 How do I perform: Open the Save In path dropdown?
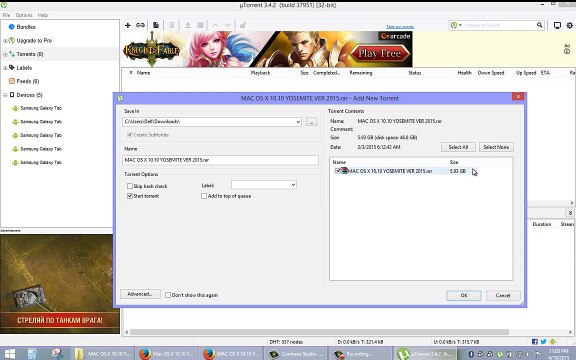pos(298,122)
